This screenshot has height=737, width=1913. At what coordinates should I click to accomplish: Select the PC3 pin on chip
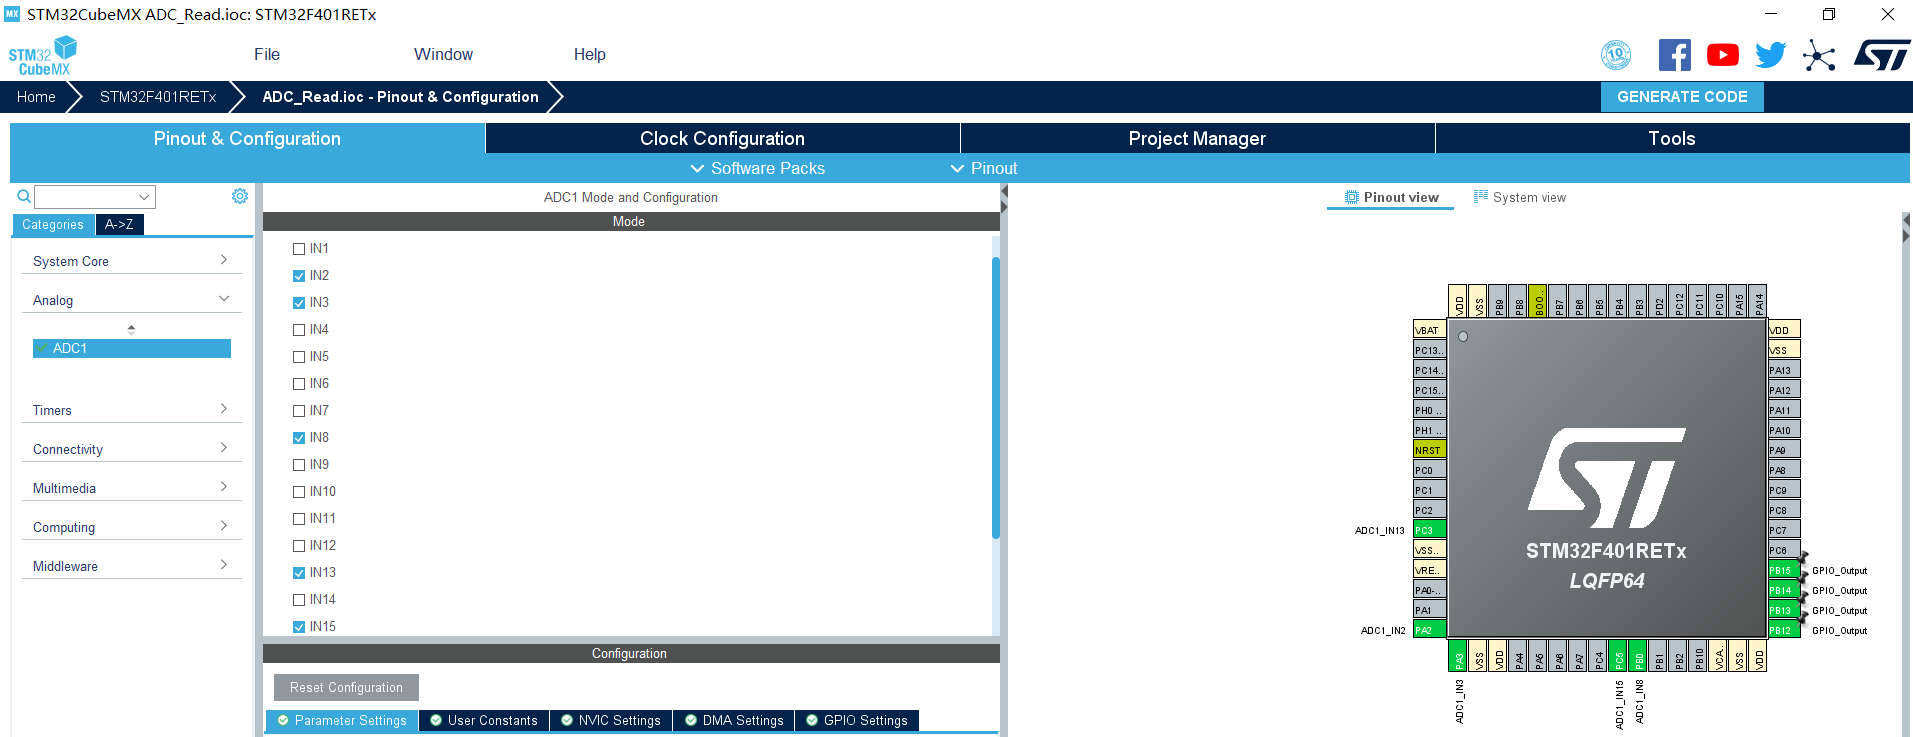tap(1429, 530)
